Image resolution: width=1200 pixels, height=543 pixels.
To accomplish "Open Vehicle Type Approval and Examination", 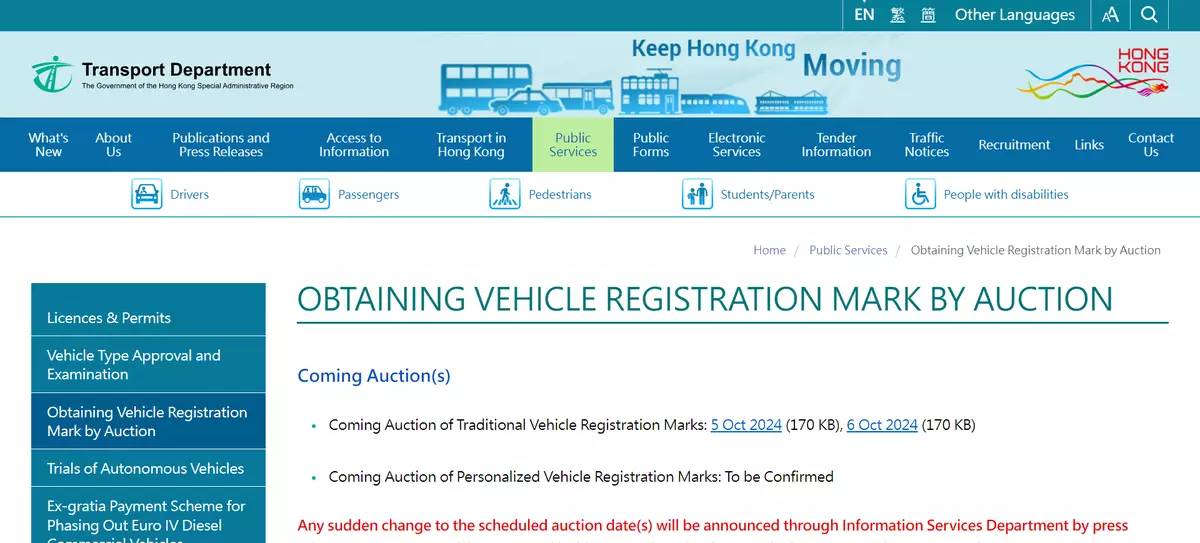I will 148,365.
